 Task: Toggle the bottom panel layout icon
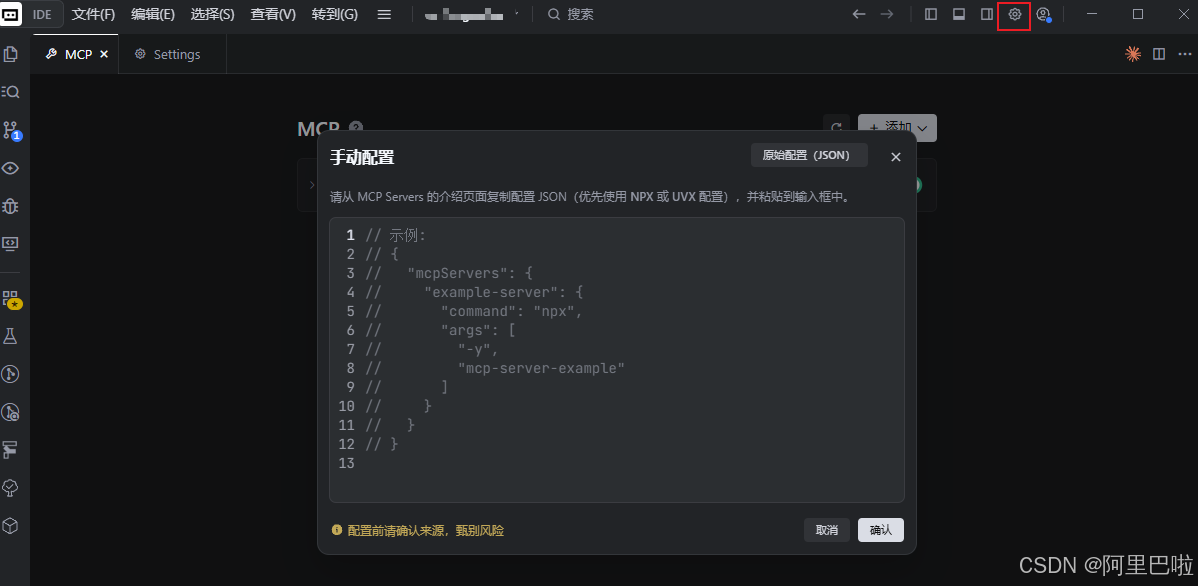tap(958, 15)
